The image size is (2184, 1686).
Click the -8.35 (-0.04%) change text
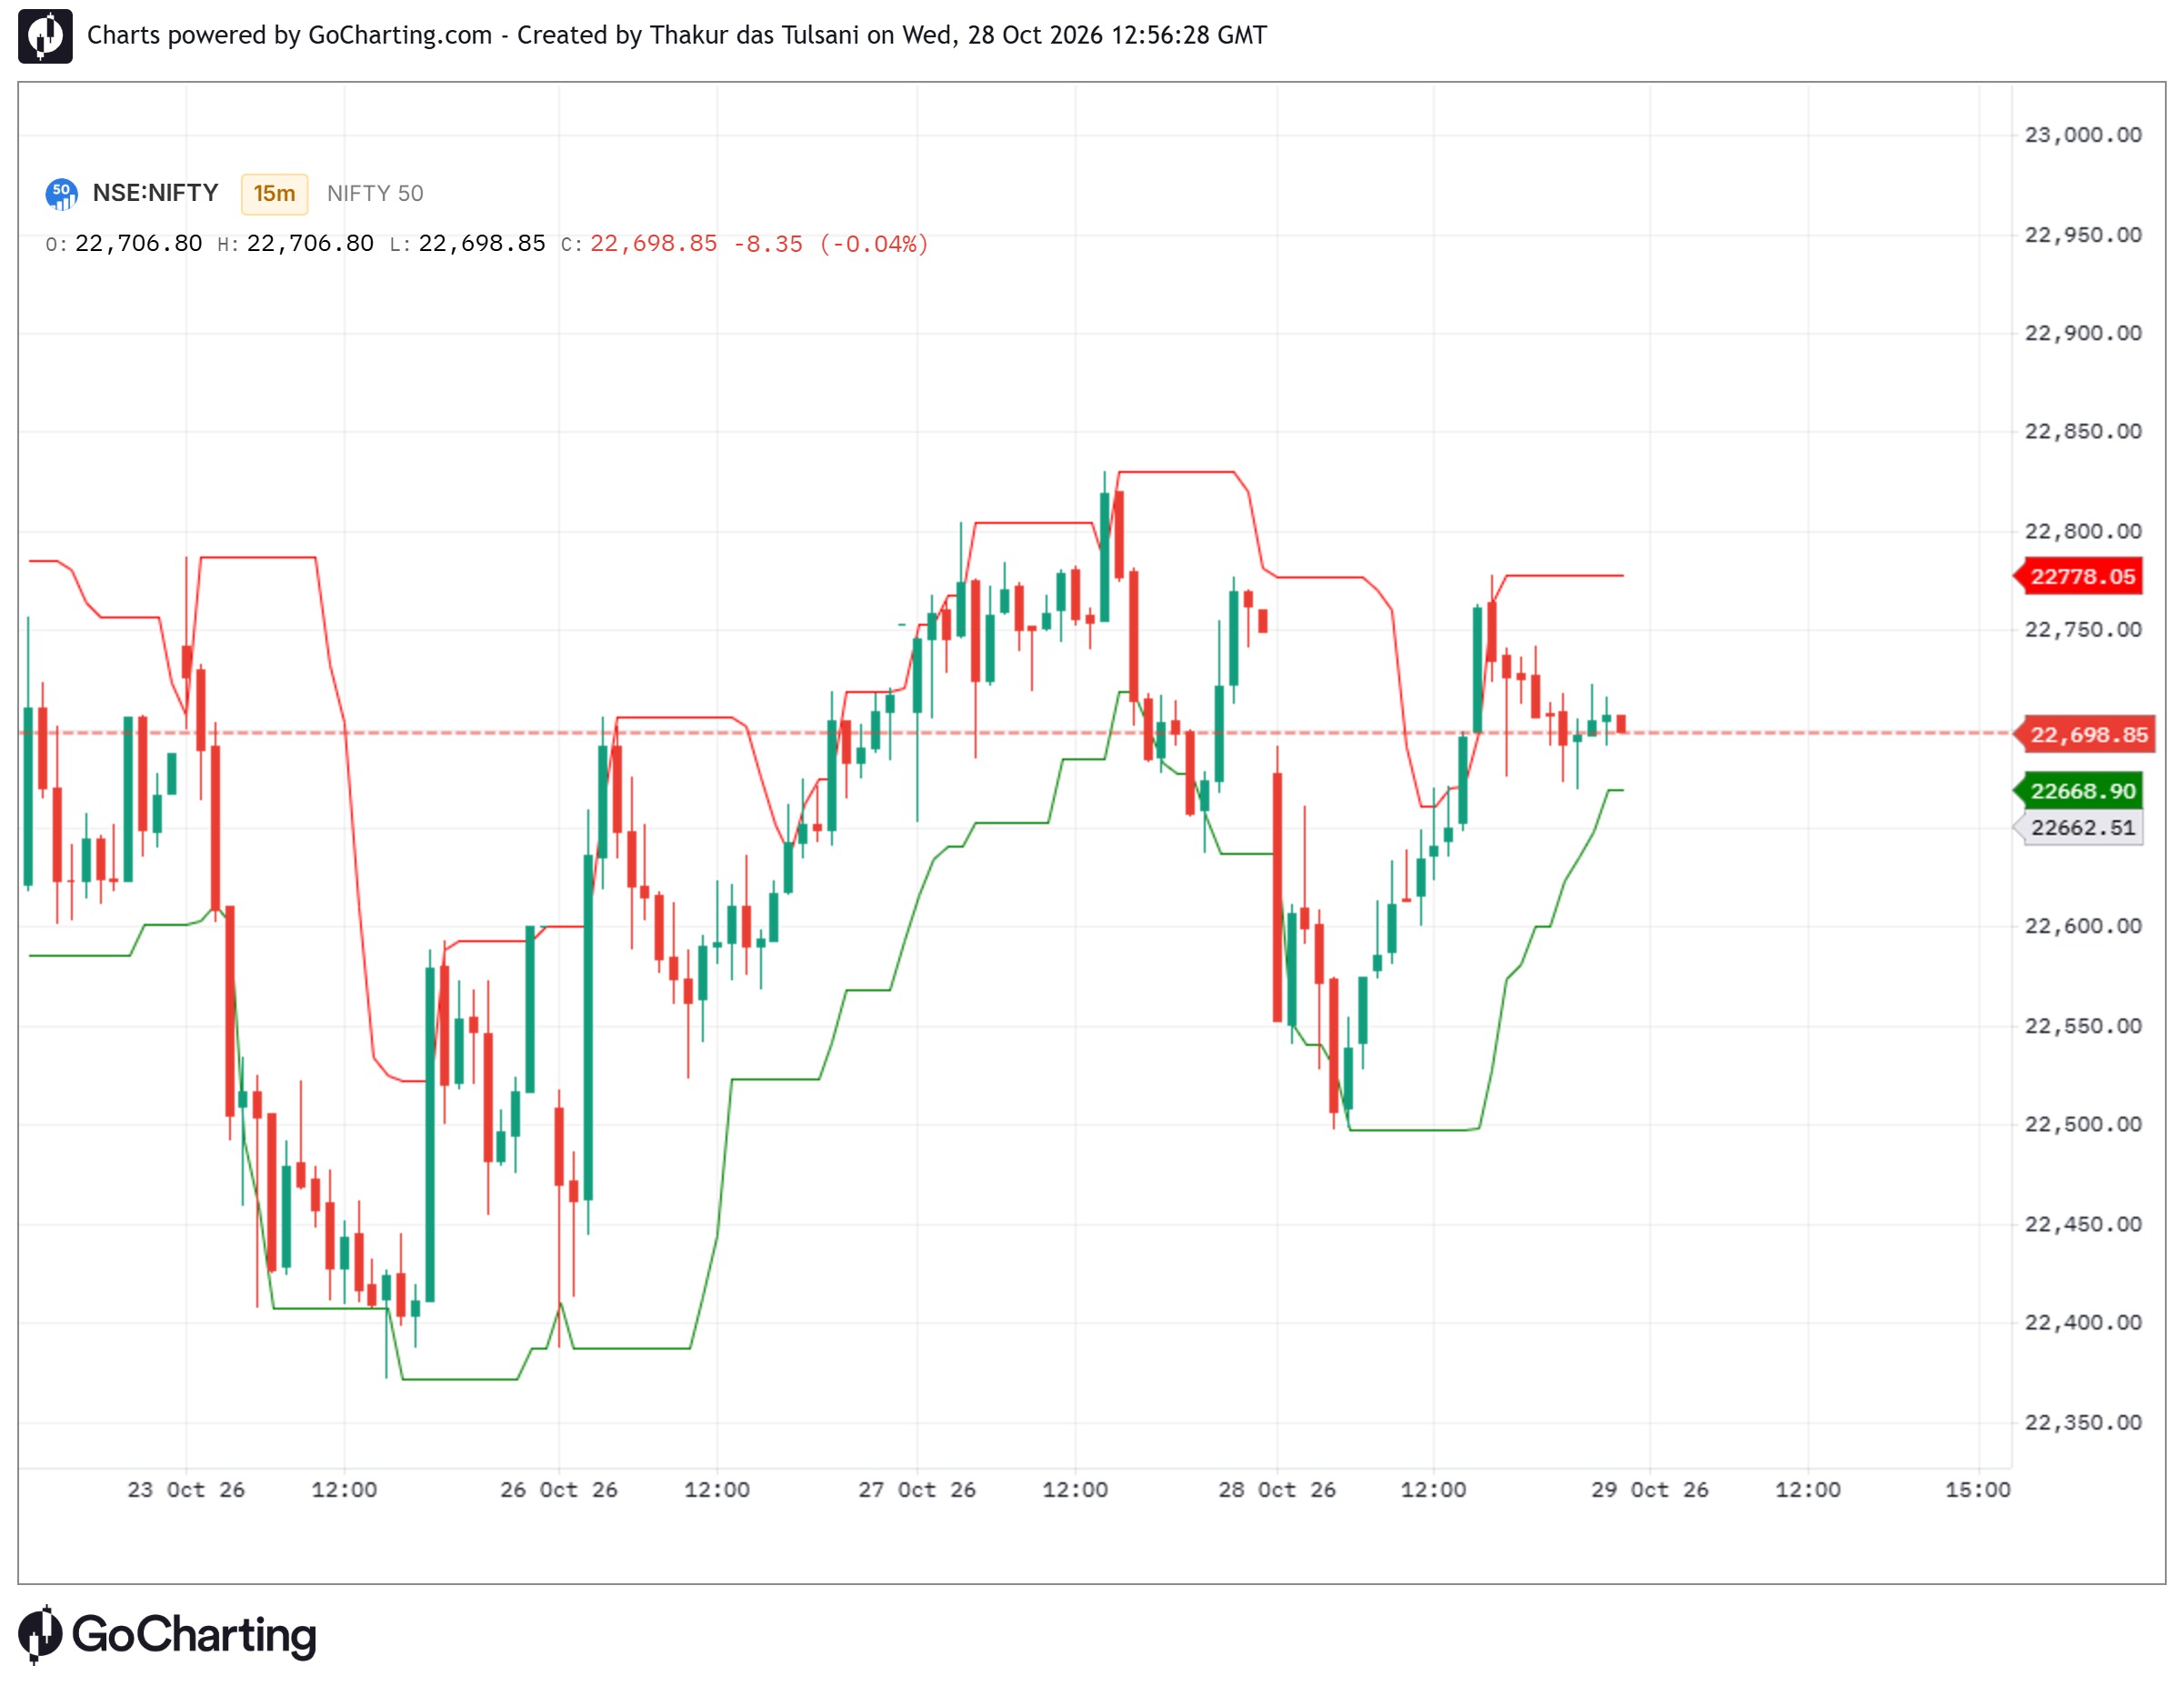831,244
